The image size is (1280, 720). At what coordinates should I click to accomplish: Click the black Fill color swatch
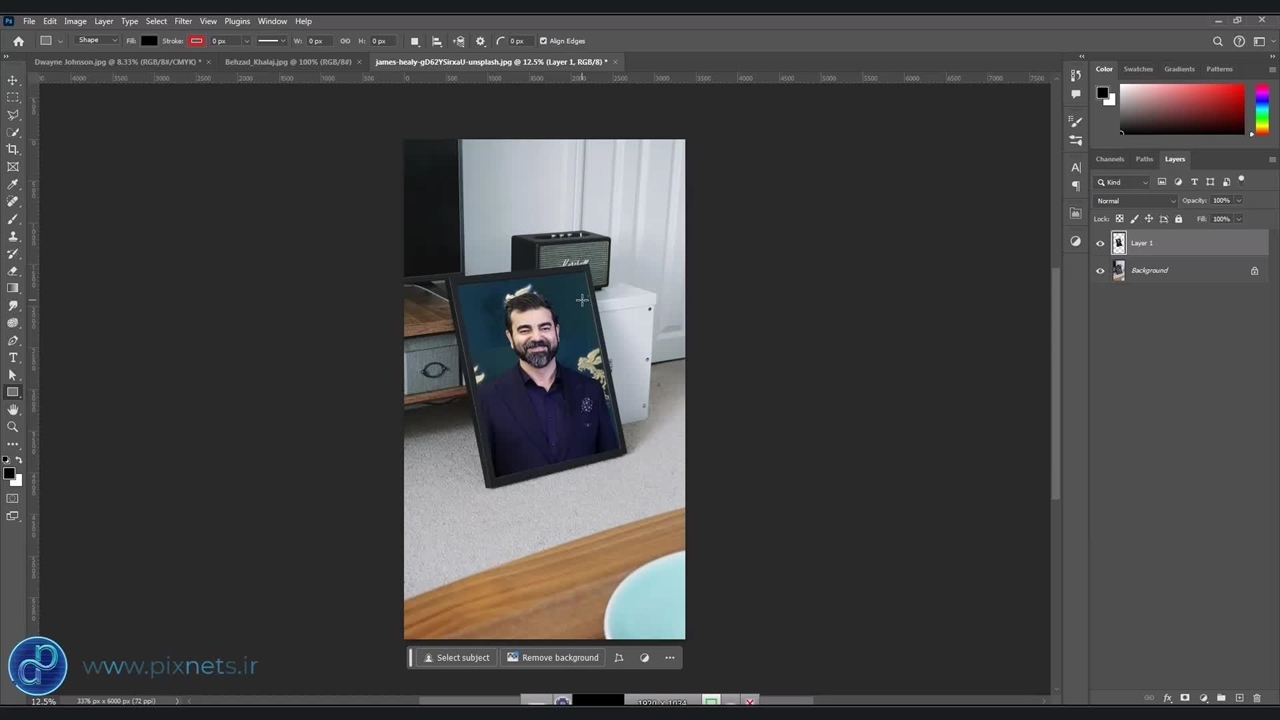[149, 41]
